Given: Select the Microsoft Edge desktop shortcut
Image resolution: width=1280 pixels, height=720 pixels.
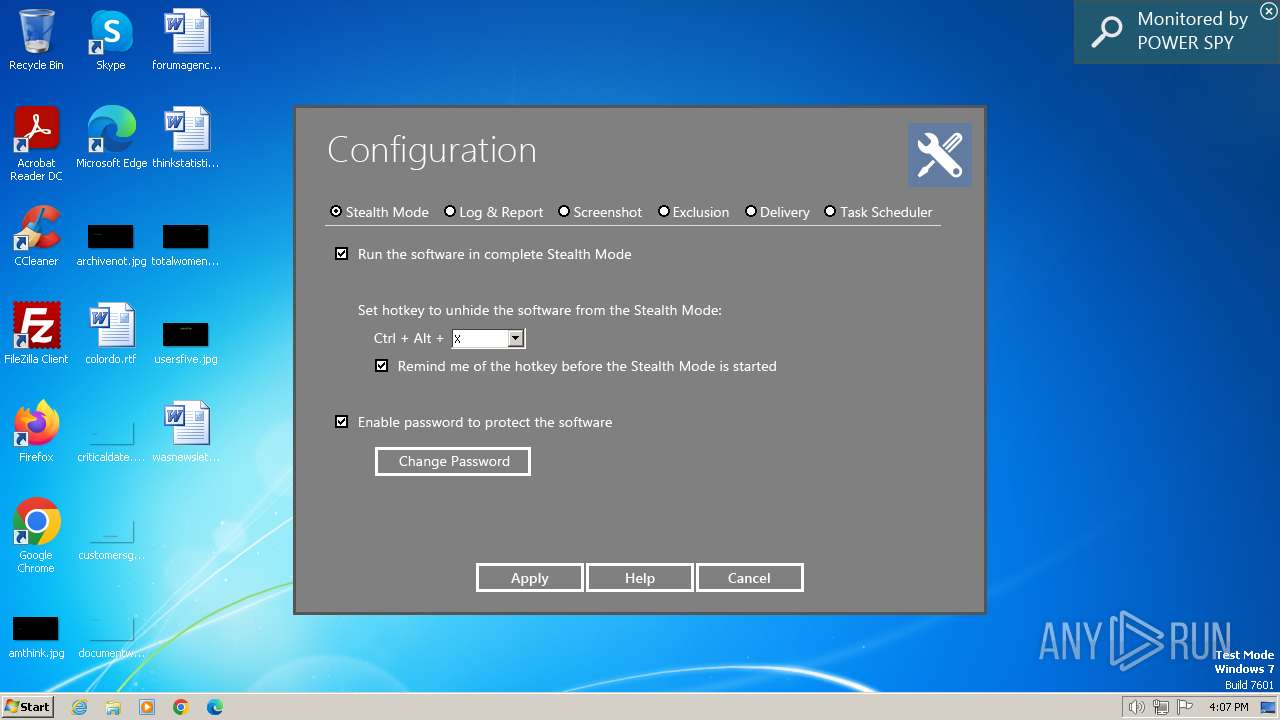Looking at the screenshot, I should 111,138.
